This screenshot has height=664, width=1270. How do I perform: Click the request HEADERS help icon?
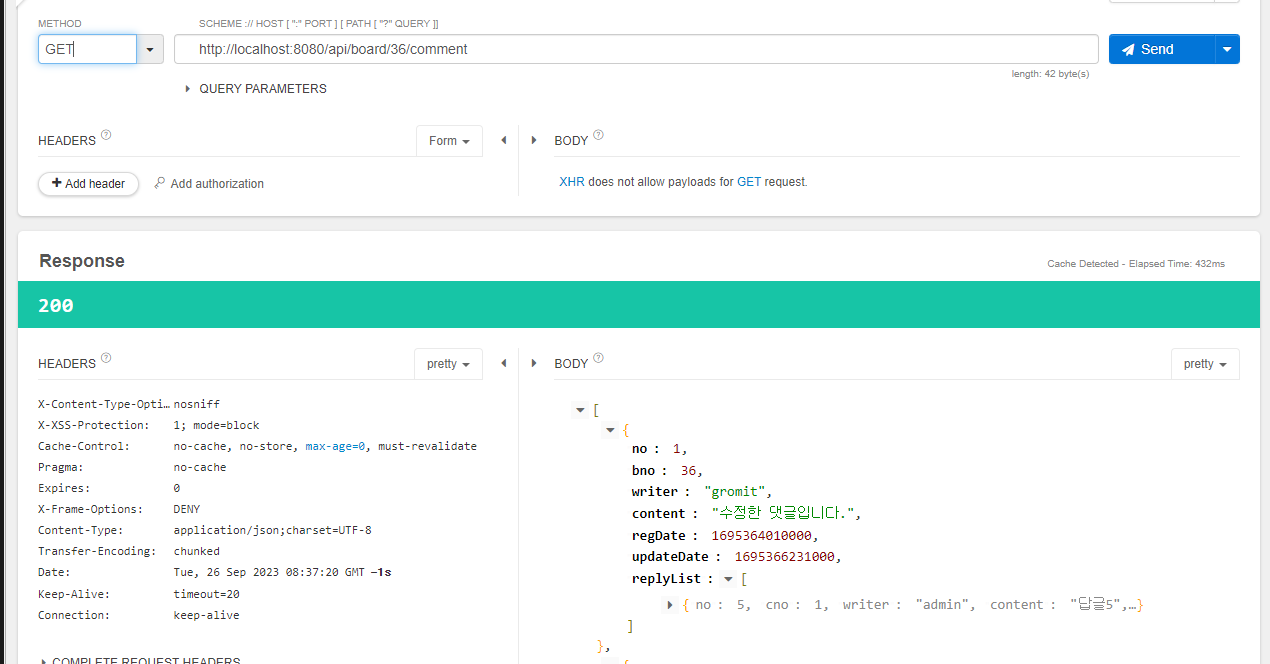[106, 135]
